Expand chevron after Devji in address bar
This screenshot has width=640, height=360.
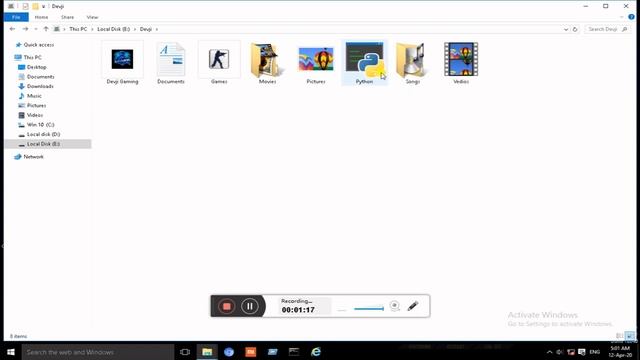pyautogui.click(x=157, y=29)
